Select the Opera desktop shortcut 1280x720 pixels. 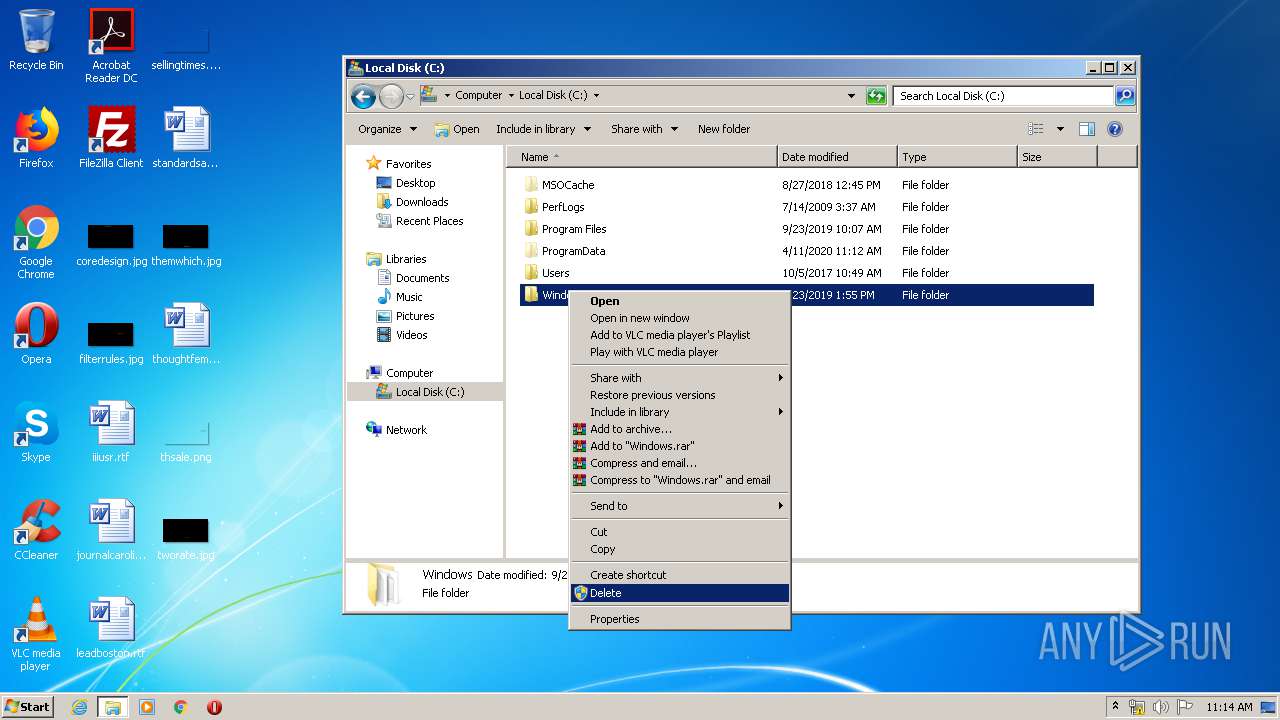36,334
